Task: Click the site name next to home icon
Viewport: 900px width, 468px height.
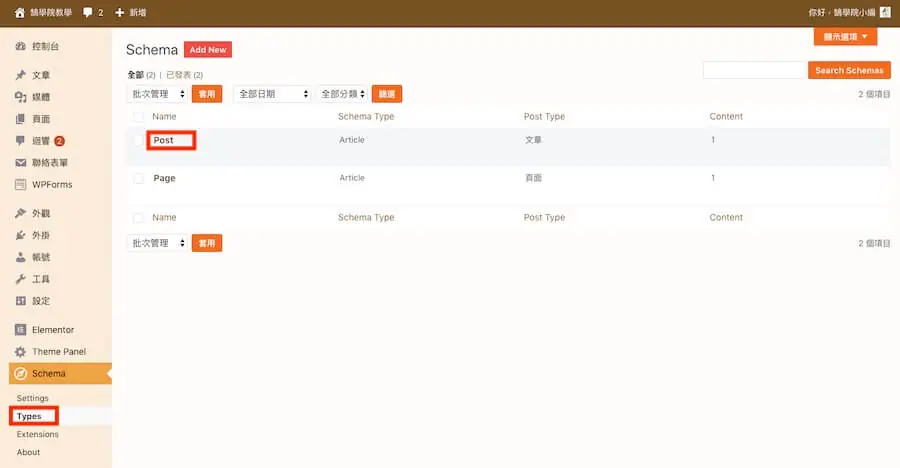Action: (51, 13)
